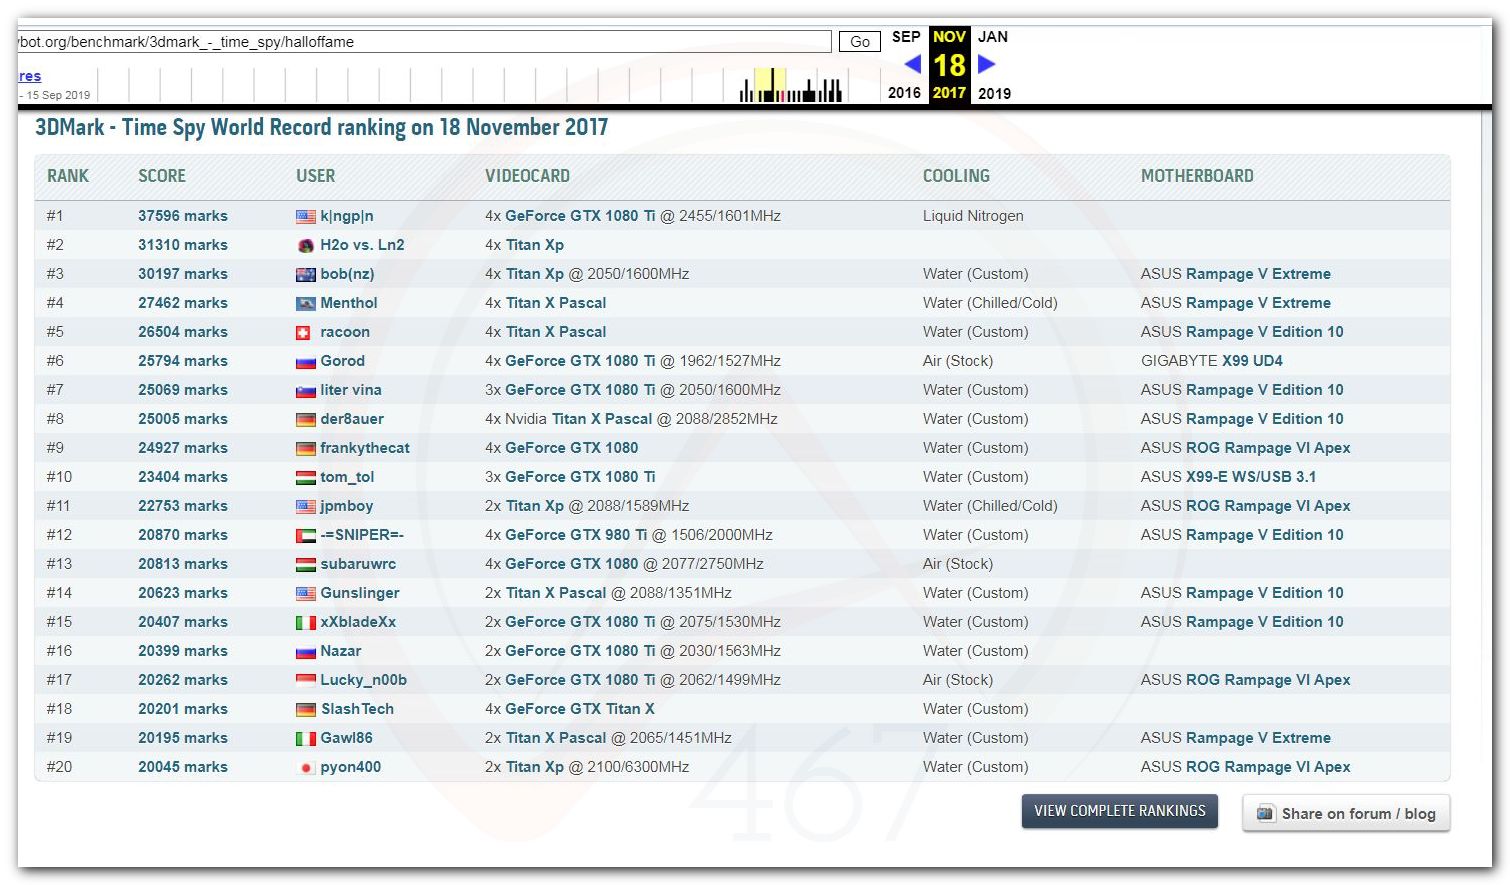Viewport: 1510px width, 885px height.
Task: Click the highlighted year in capture timeline graph
Action: click(x=769, y=85)
